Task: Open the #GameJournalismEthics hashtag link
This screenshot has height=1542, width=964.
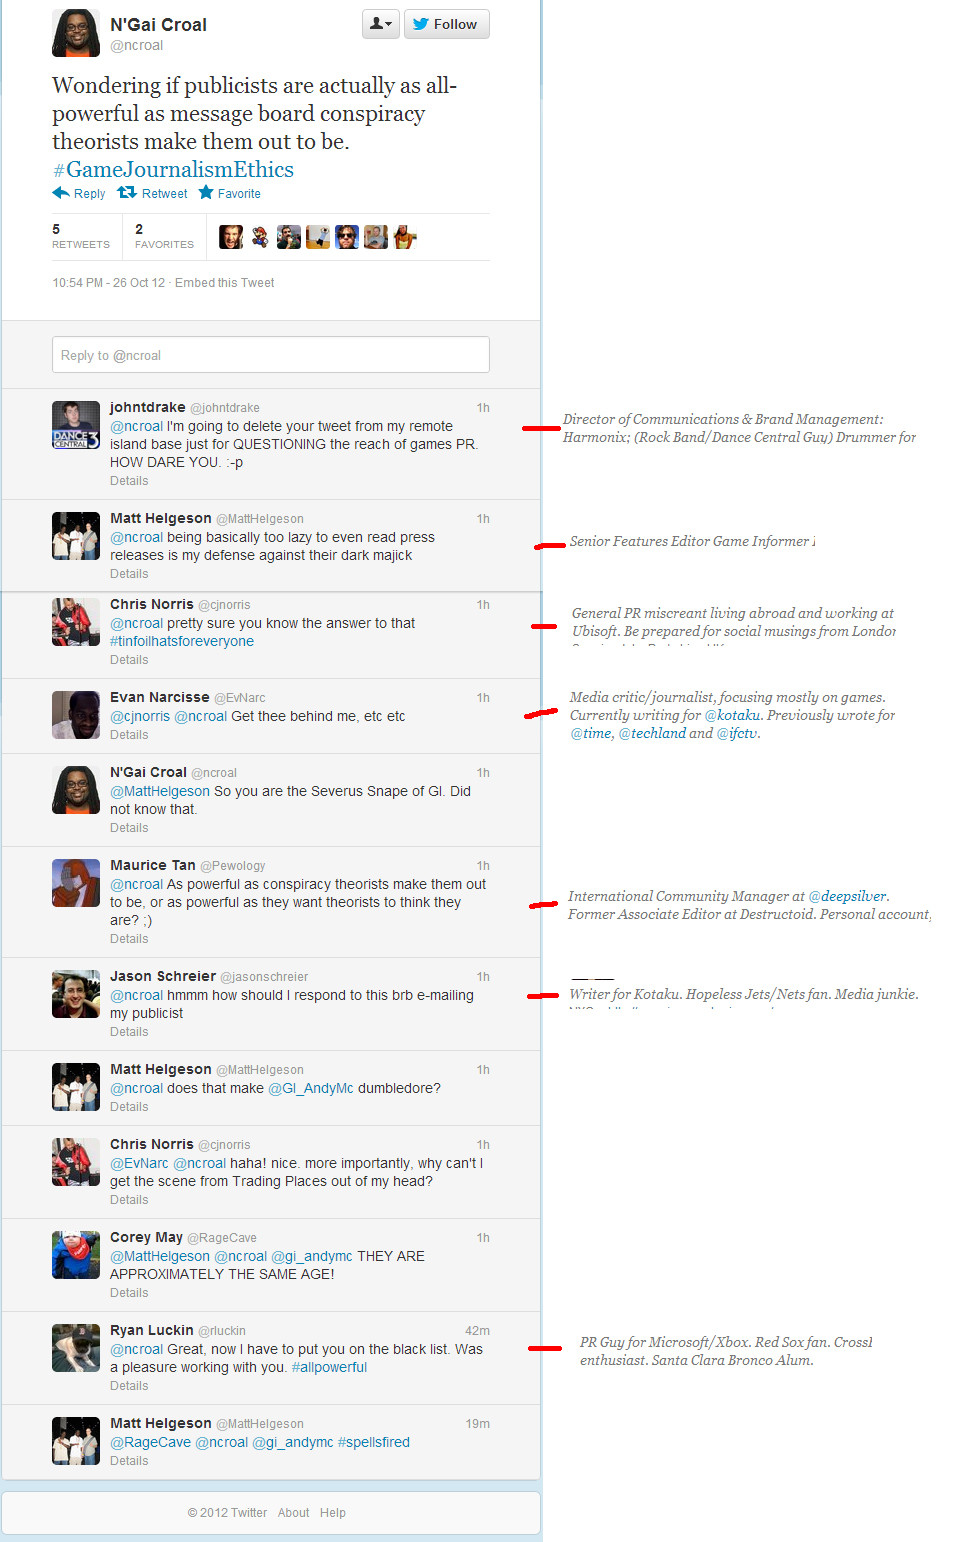Action: 173,170
